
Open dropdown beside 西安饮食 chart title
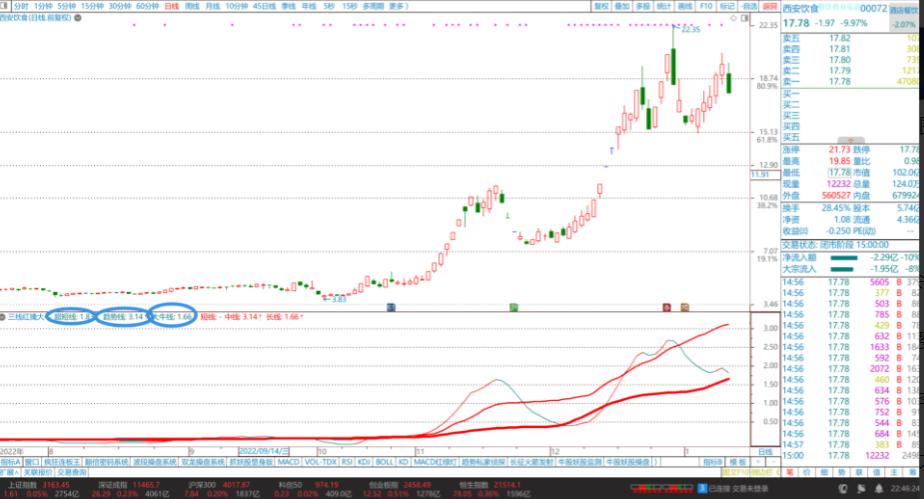click(x=78, y=18)
